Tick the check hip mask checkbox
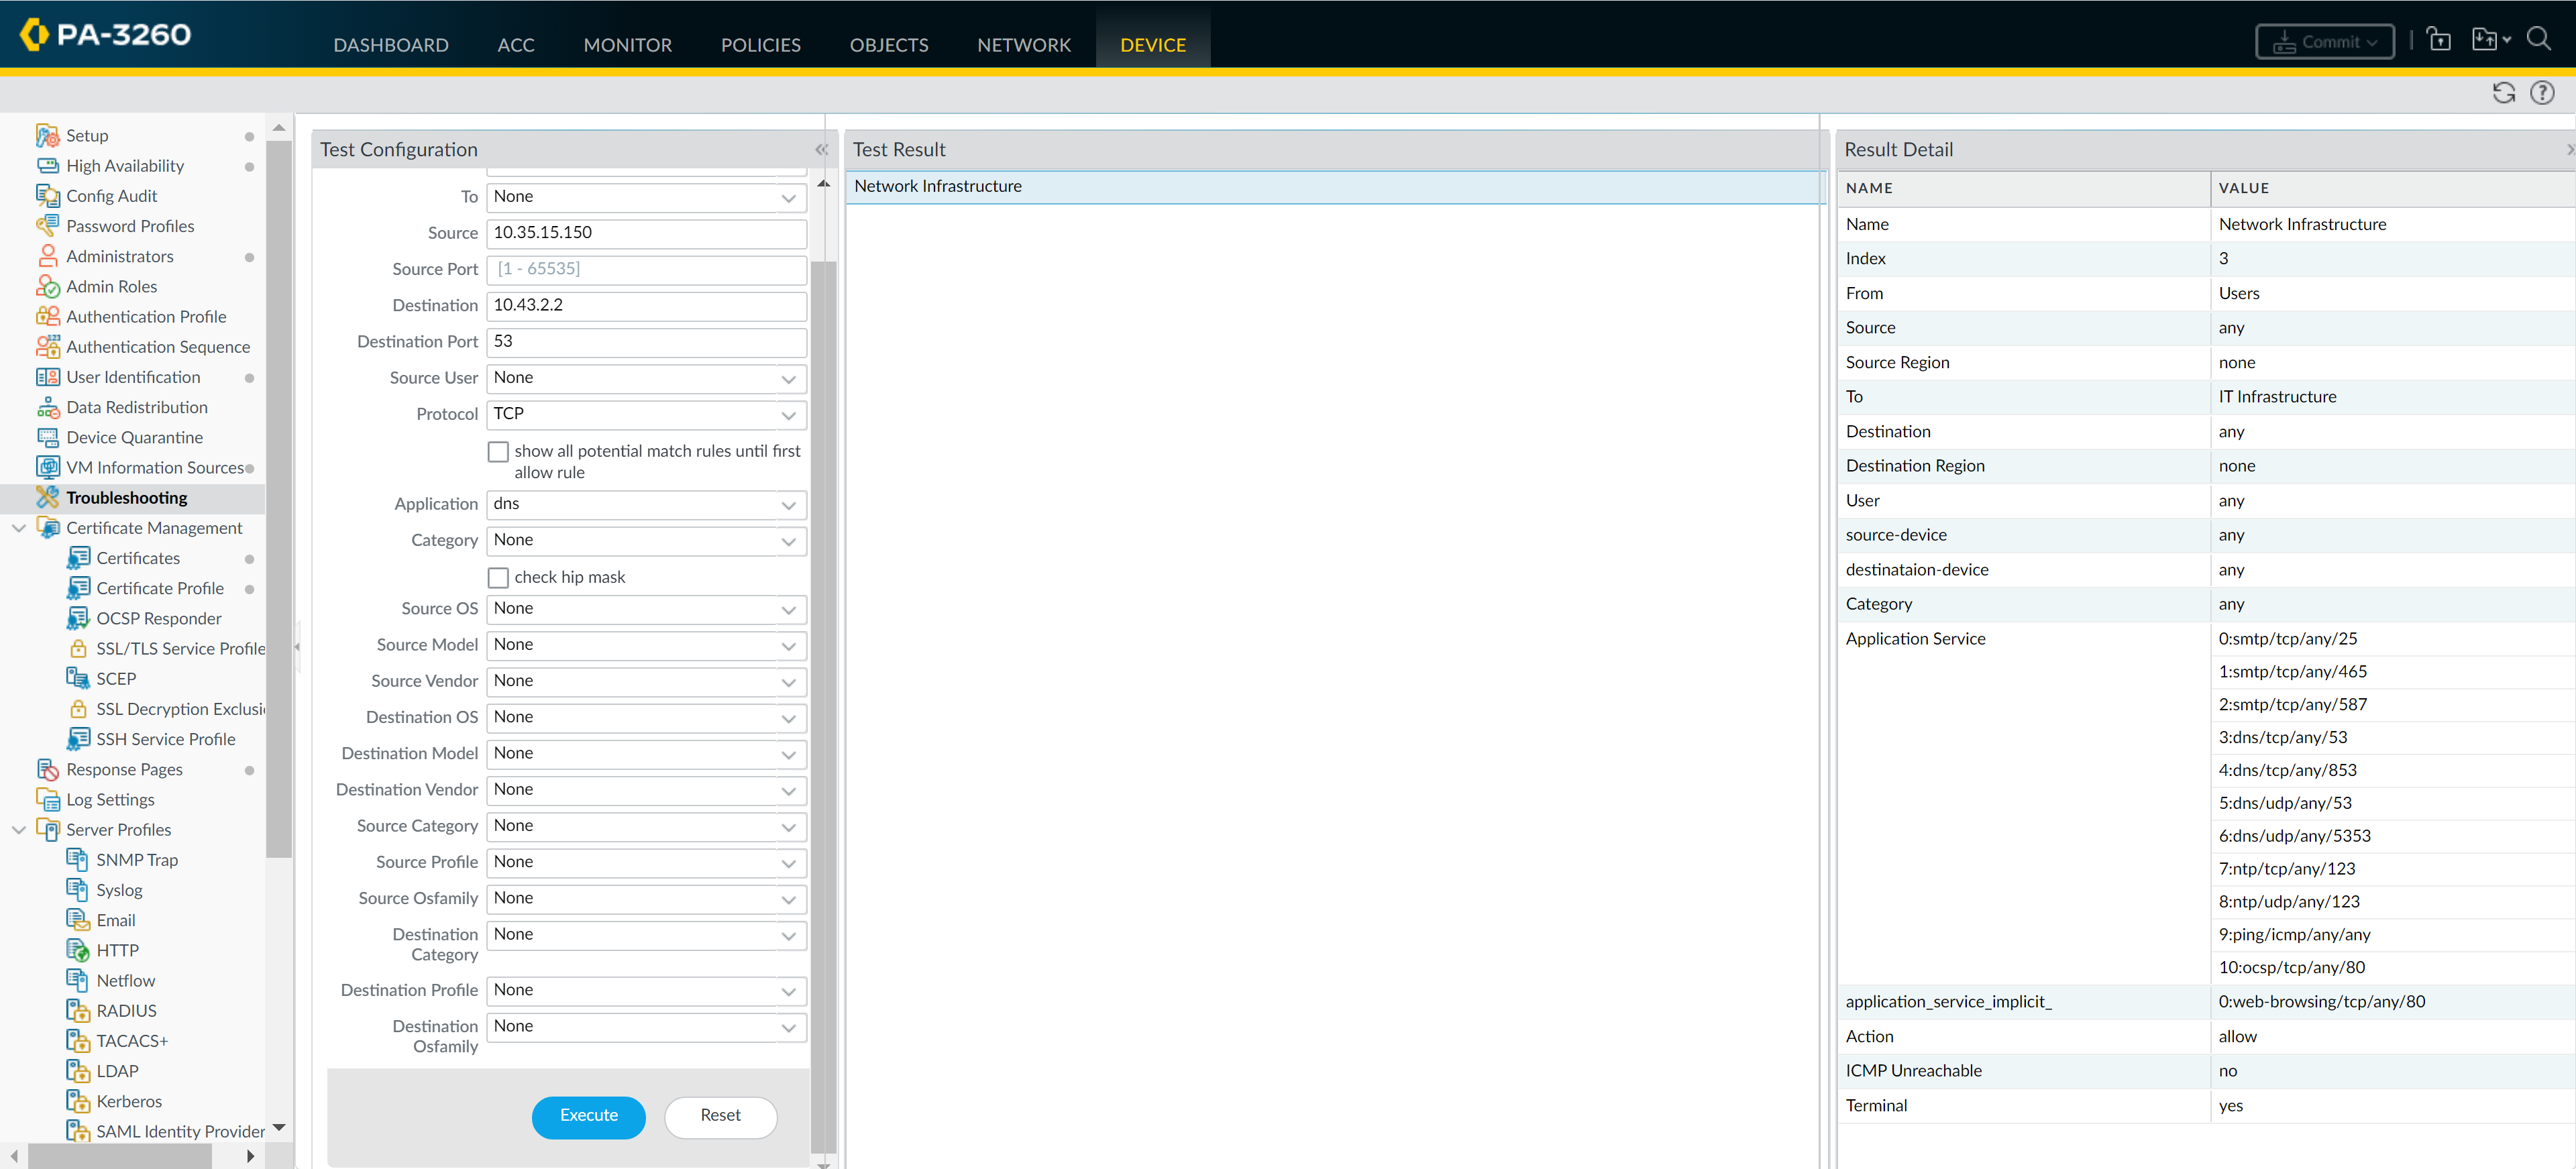Screen dimensions: 2576x1169 (498, 577)
